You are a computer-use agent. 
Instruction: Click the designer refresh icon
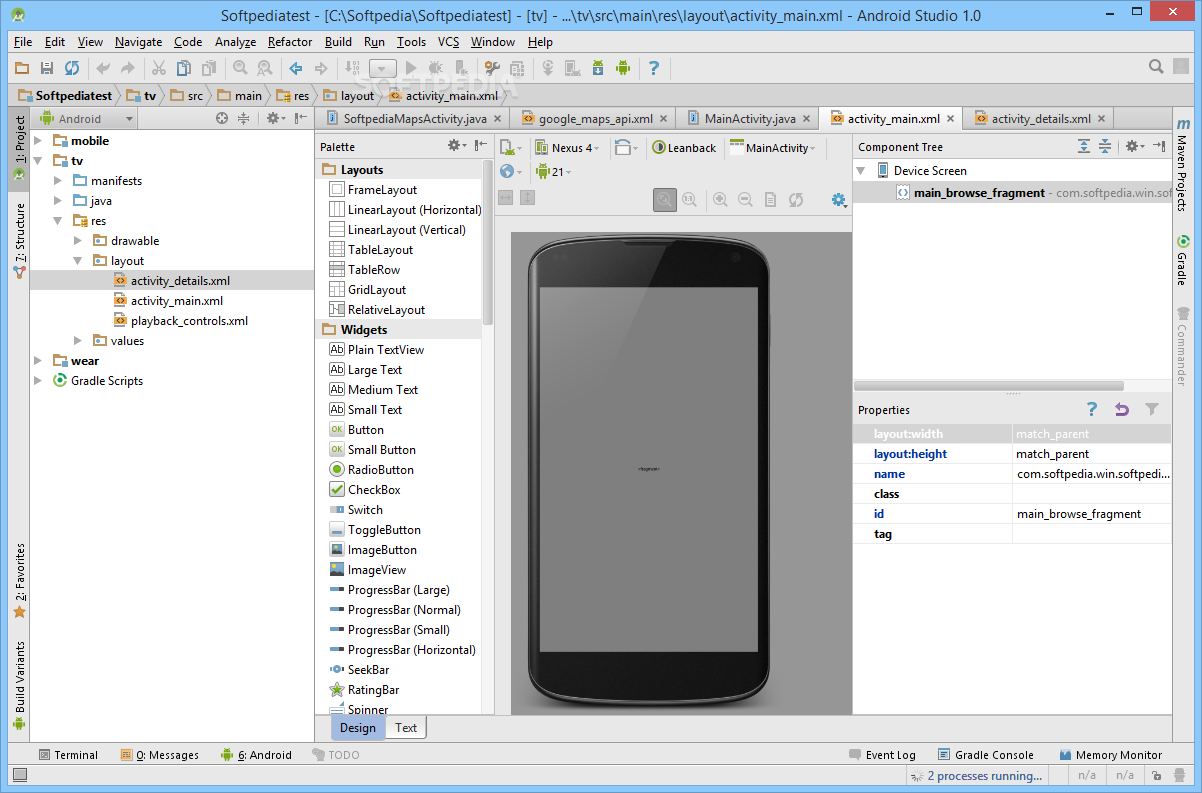796,199
